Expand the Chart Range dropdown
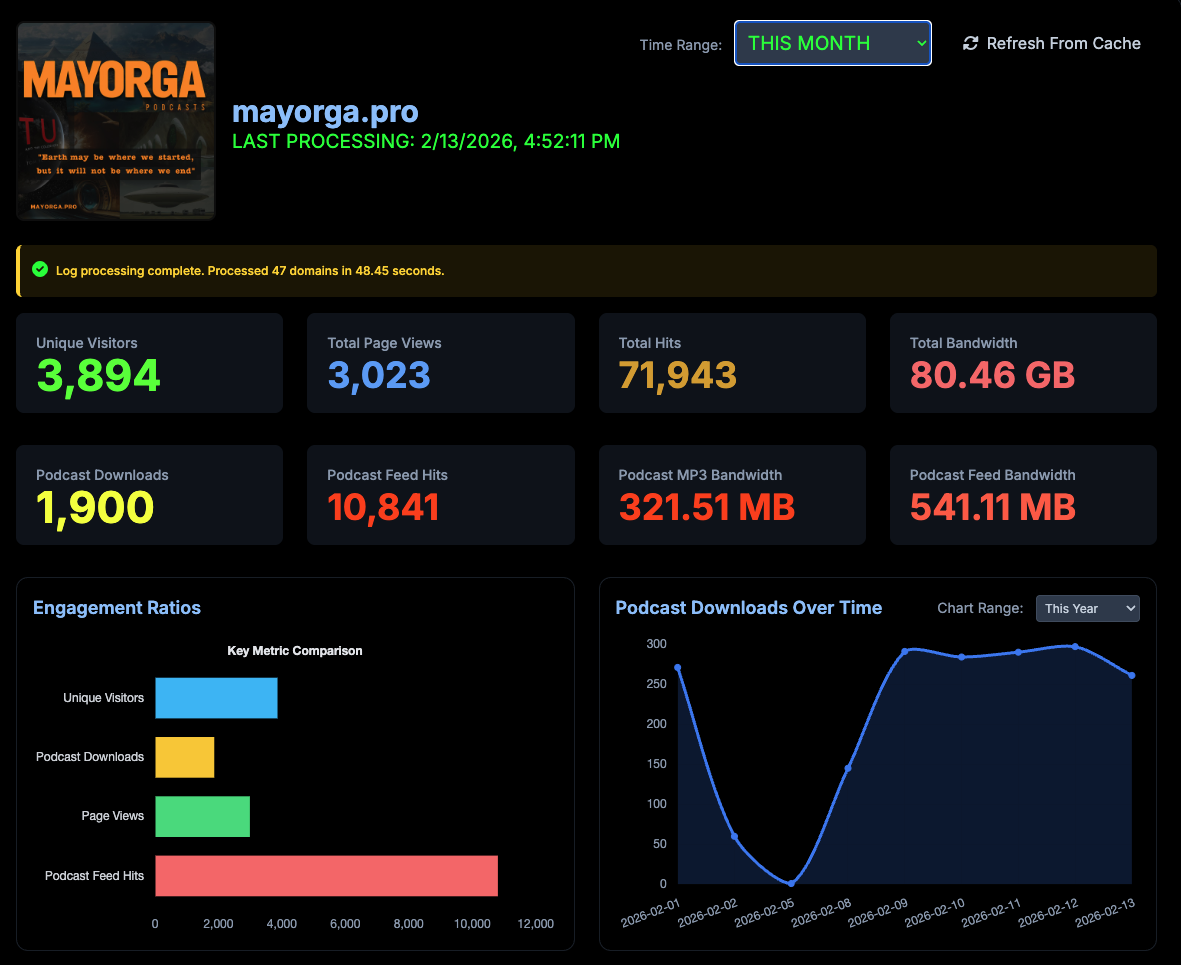This screenshot has width=1181, height=965. [1087, 608]
